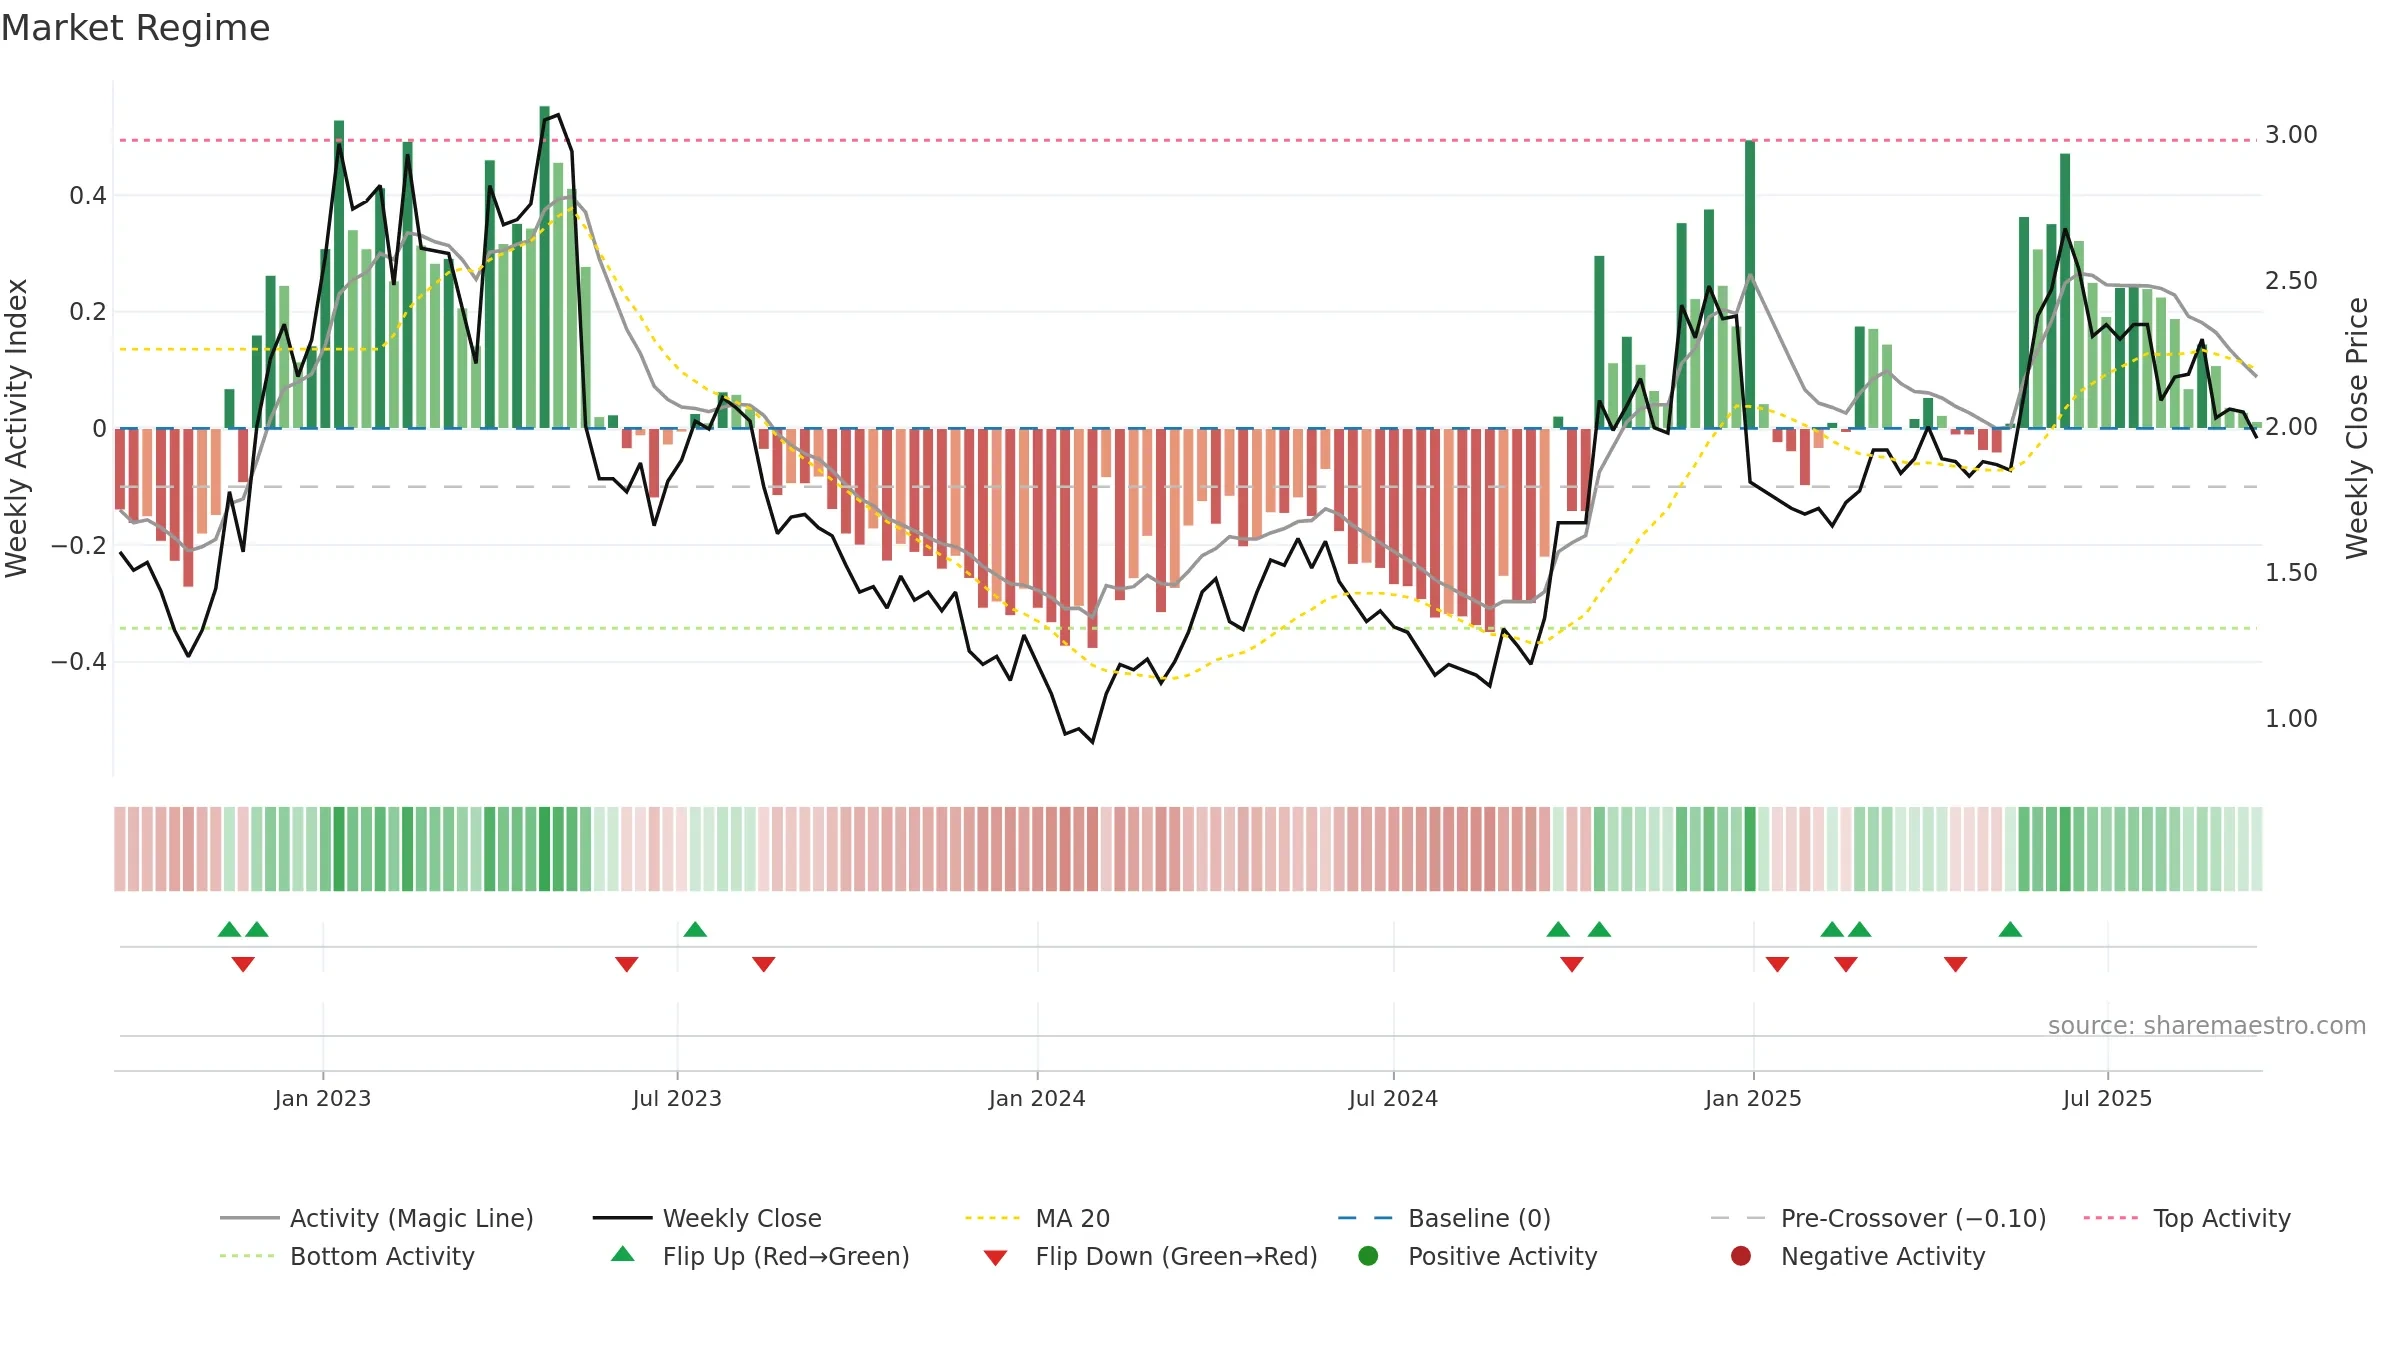
Task: Toggle the Flip Up (Red→Green) legend entry
Action: point(760,1256)
